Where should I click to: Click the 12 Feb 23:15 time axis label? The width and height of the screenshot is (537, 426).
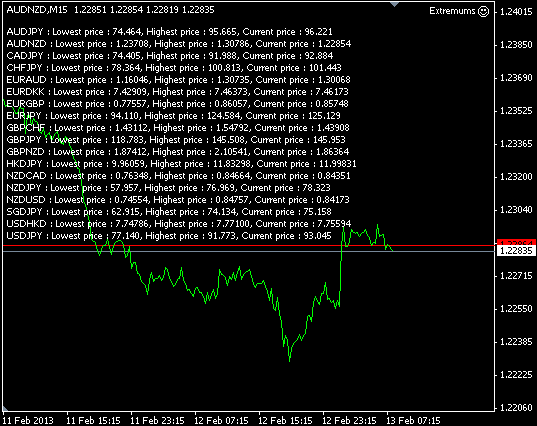pyautogui.click(x=349, y=420)
